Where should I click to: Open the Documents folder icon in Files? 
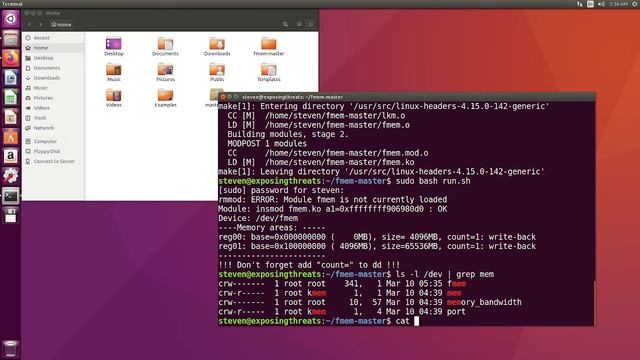tap(165, 47)
